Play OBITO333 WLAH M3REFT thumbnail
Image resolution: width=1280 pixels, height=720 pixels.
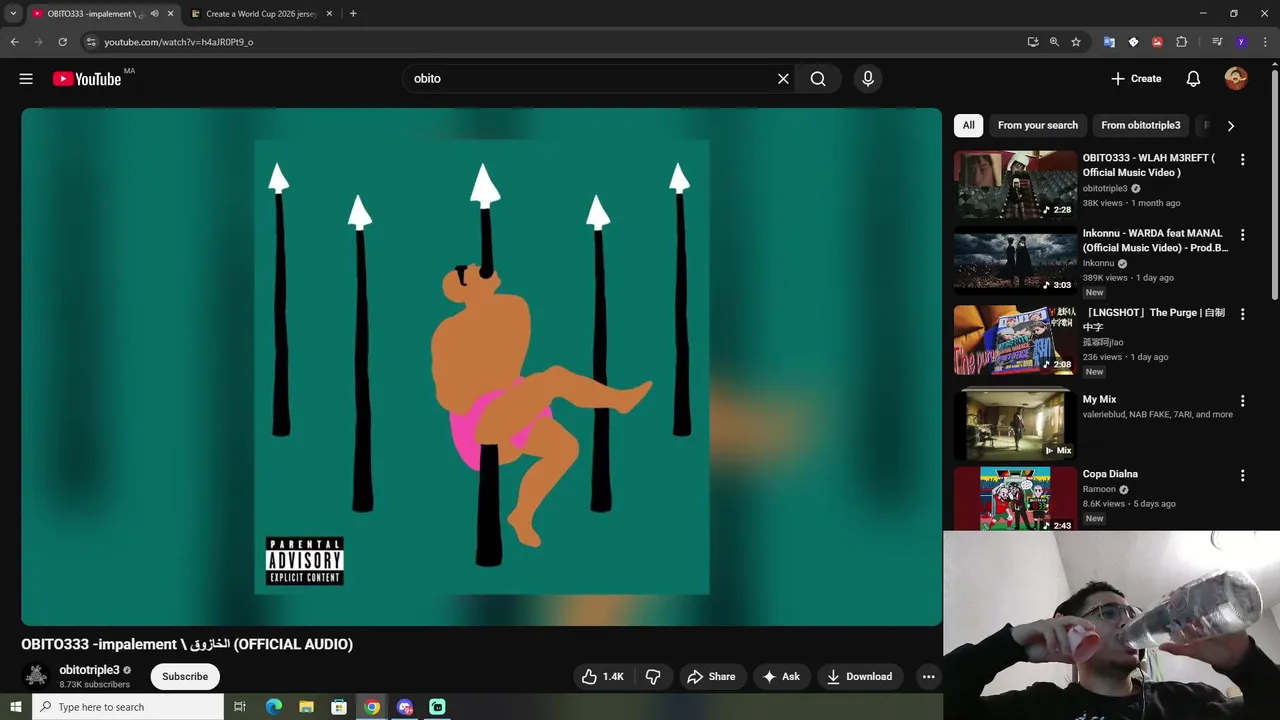[x=1014, y=184]
